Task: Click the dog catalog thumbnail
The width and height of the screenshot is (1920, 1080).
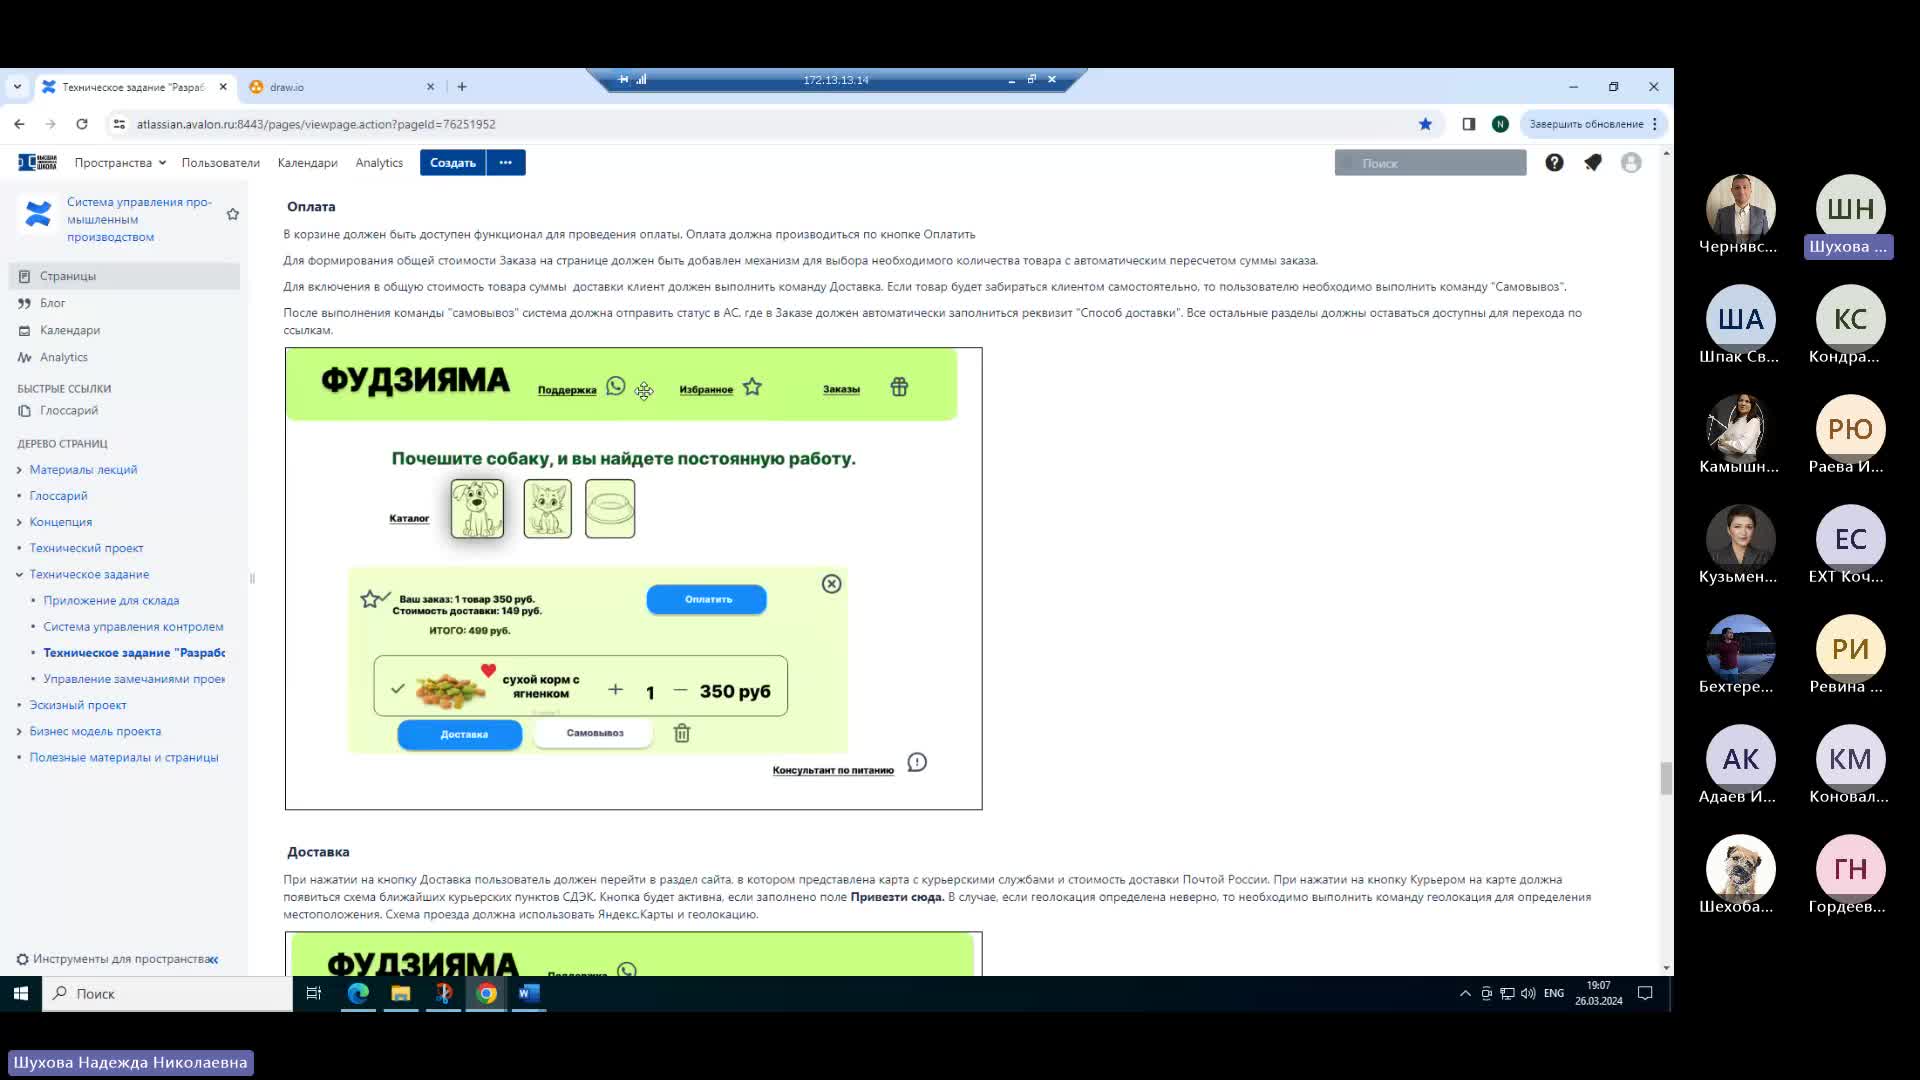Action: (477, 508)
